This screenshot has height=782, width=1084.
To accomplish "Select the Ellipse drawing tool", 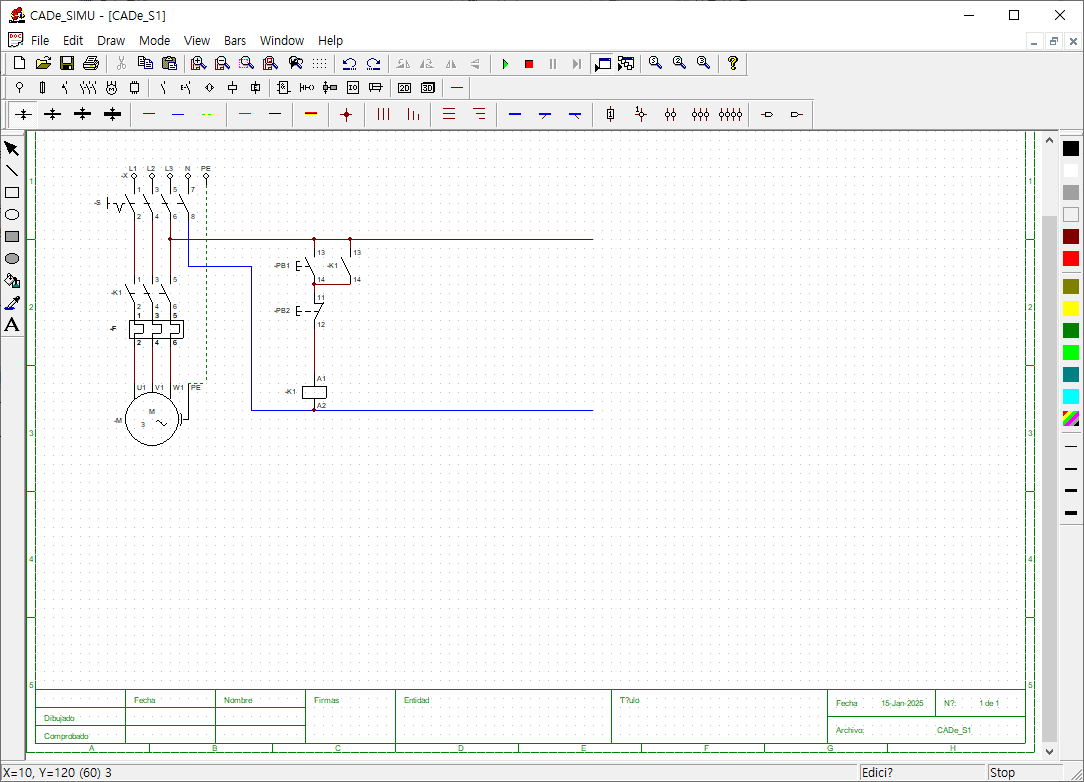I will click(x=12, y=215).
